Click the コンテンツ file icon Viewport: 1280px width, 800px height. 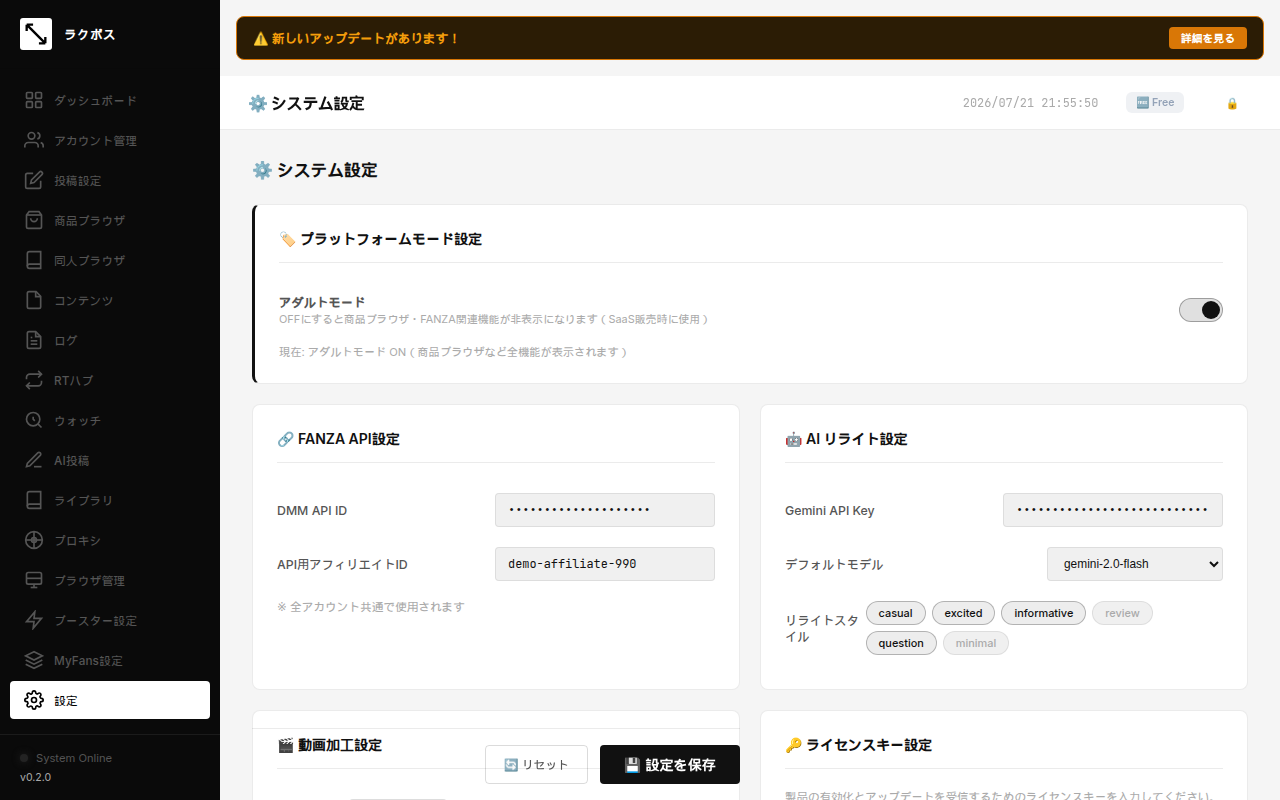click(34, 300)
